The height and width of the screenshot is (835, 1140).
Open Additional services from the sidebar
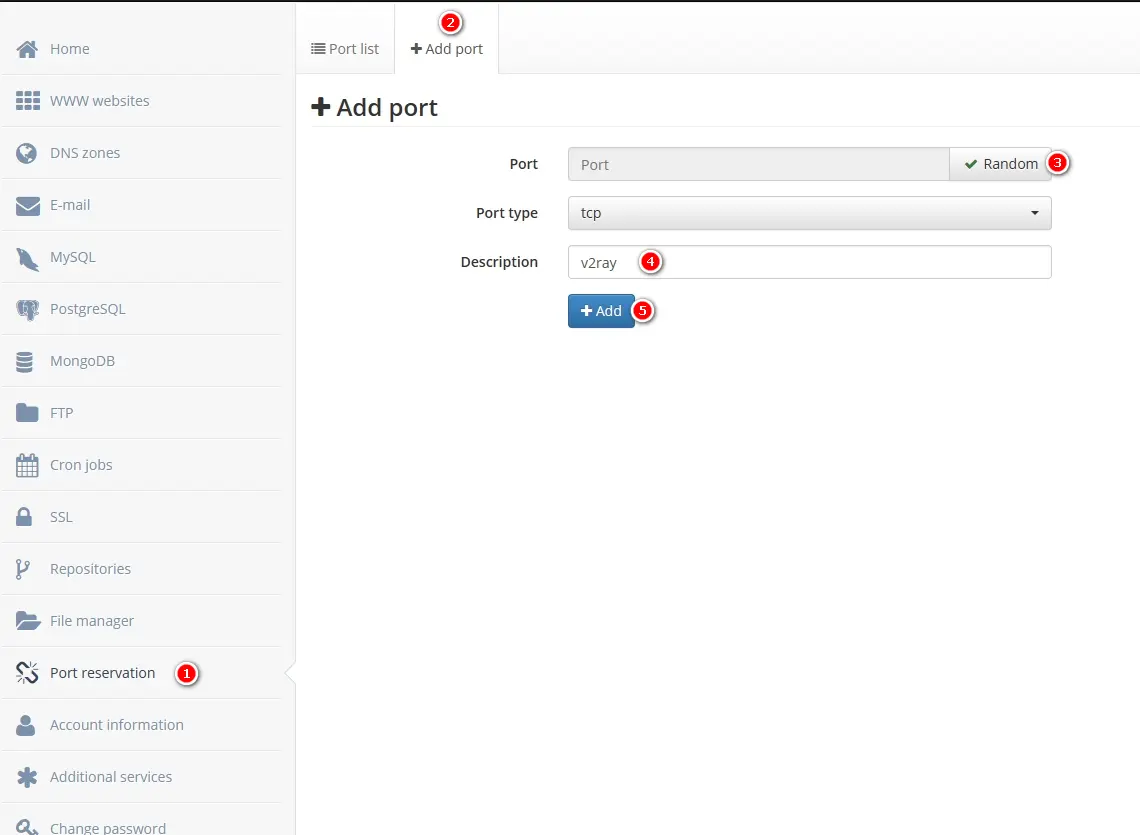tap(110, 777)
